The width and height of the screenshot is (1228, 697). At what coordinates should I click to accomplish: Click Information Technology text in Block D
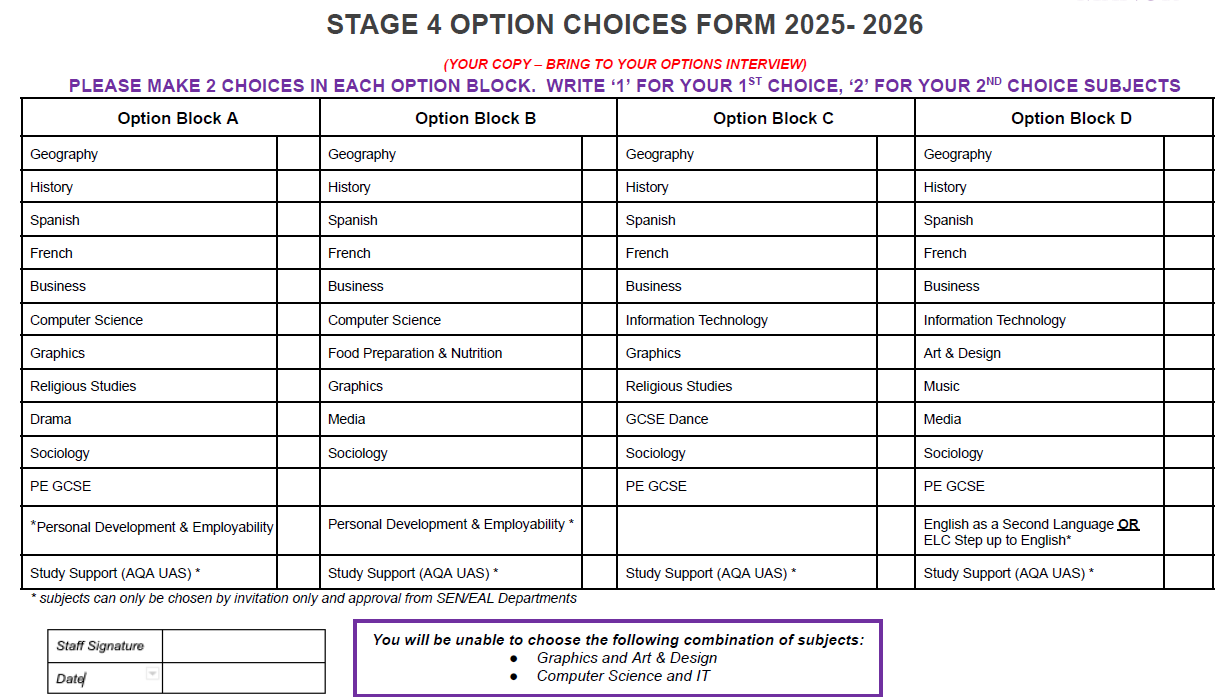994,320
